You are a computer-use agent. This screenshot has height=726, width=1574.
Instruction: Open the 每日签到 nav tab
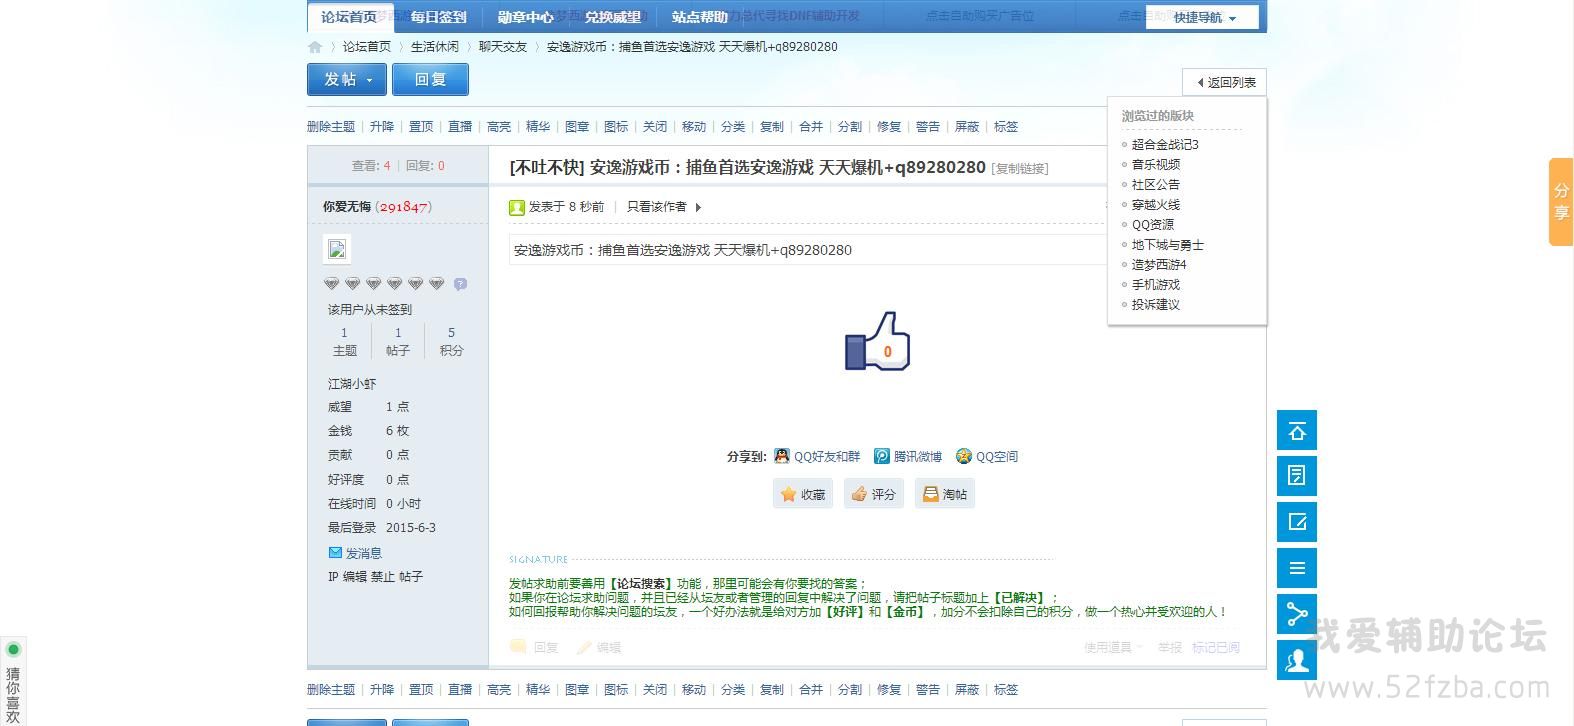(438, 17)
